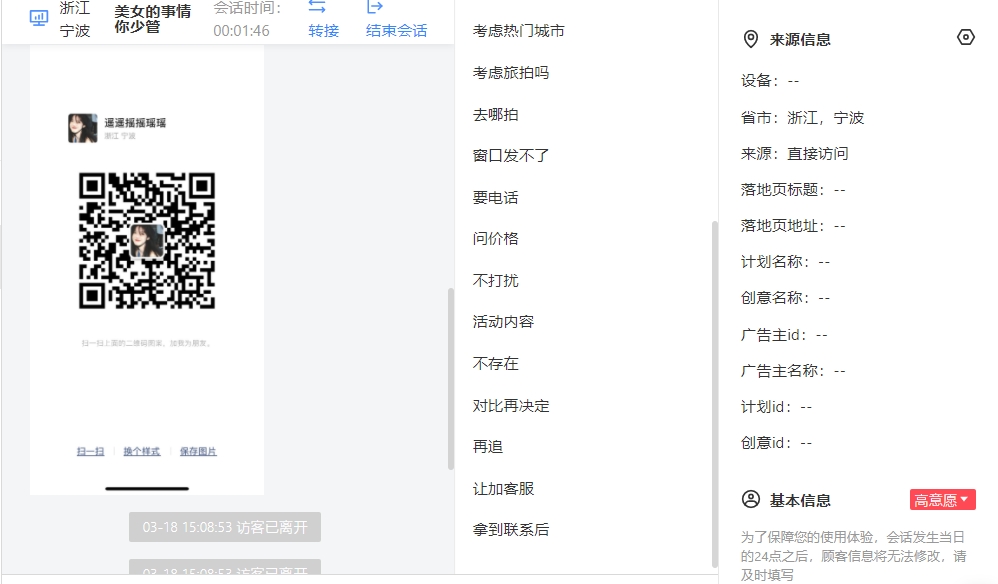Select quick reply 对比再决定
The width and height of the screenshot is (998, 584).
(511, 406)
